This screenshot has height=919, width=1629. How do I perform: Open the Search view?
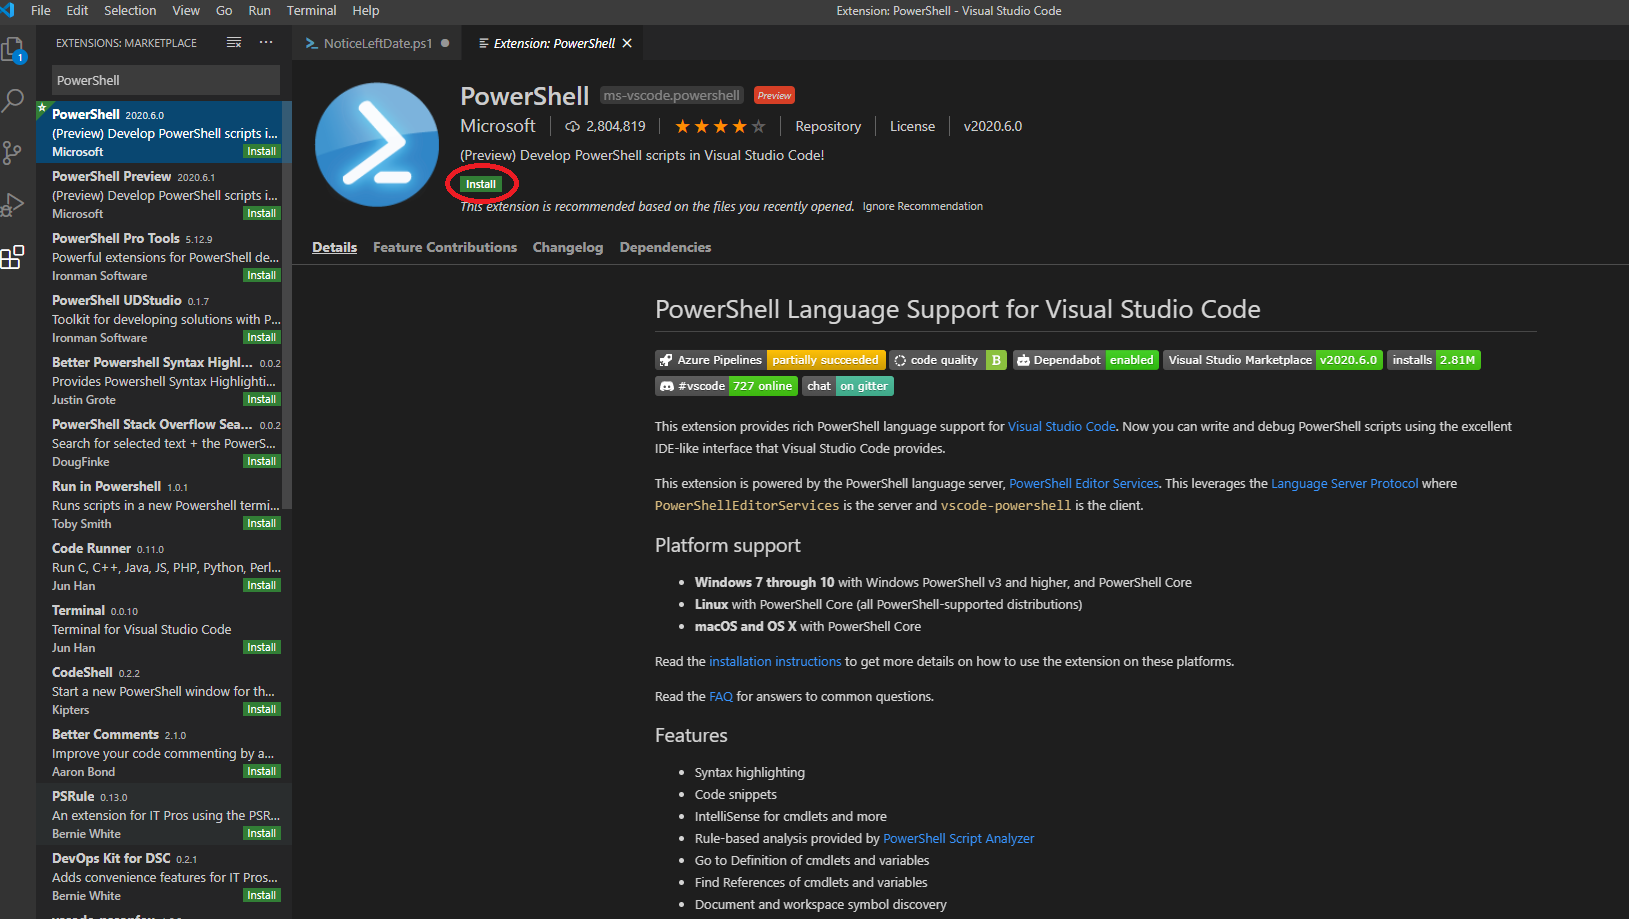(x=15, y=100)
